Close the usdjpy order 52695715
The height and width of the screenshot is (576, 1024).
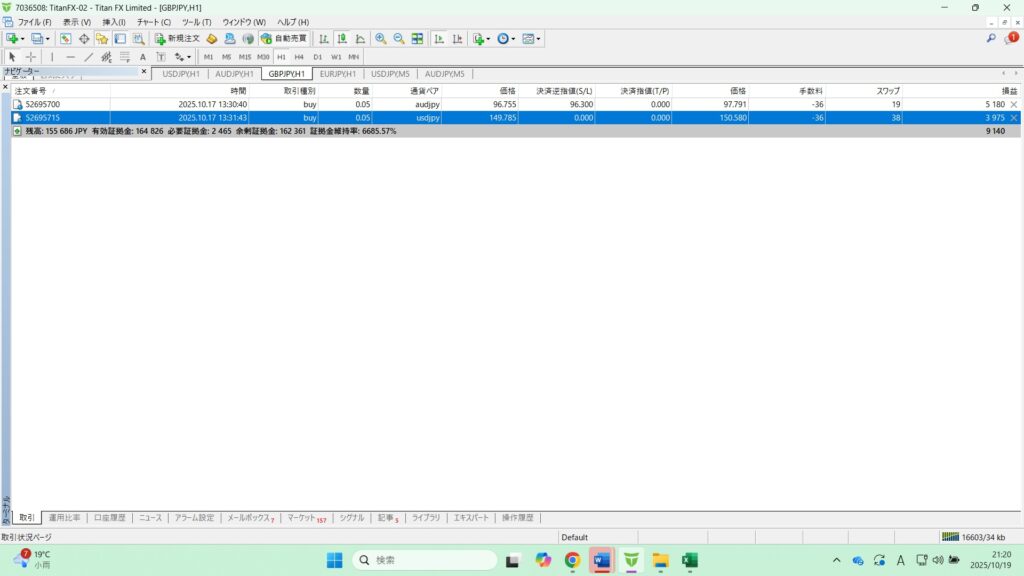(x=1014, y=117)
